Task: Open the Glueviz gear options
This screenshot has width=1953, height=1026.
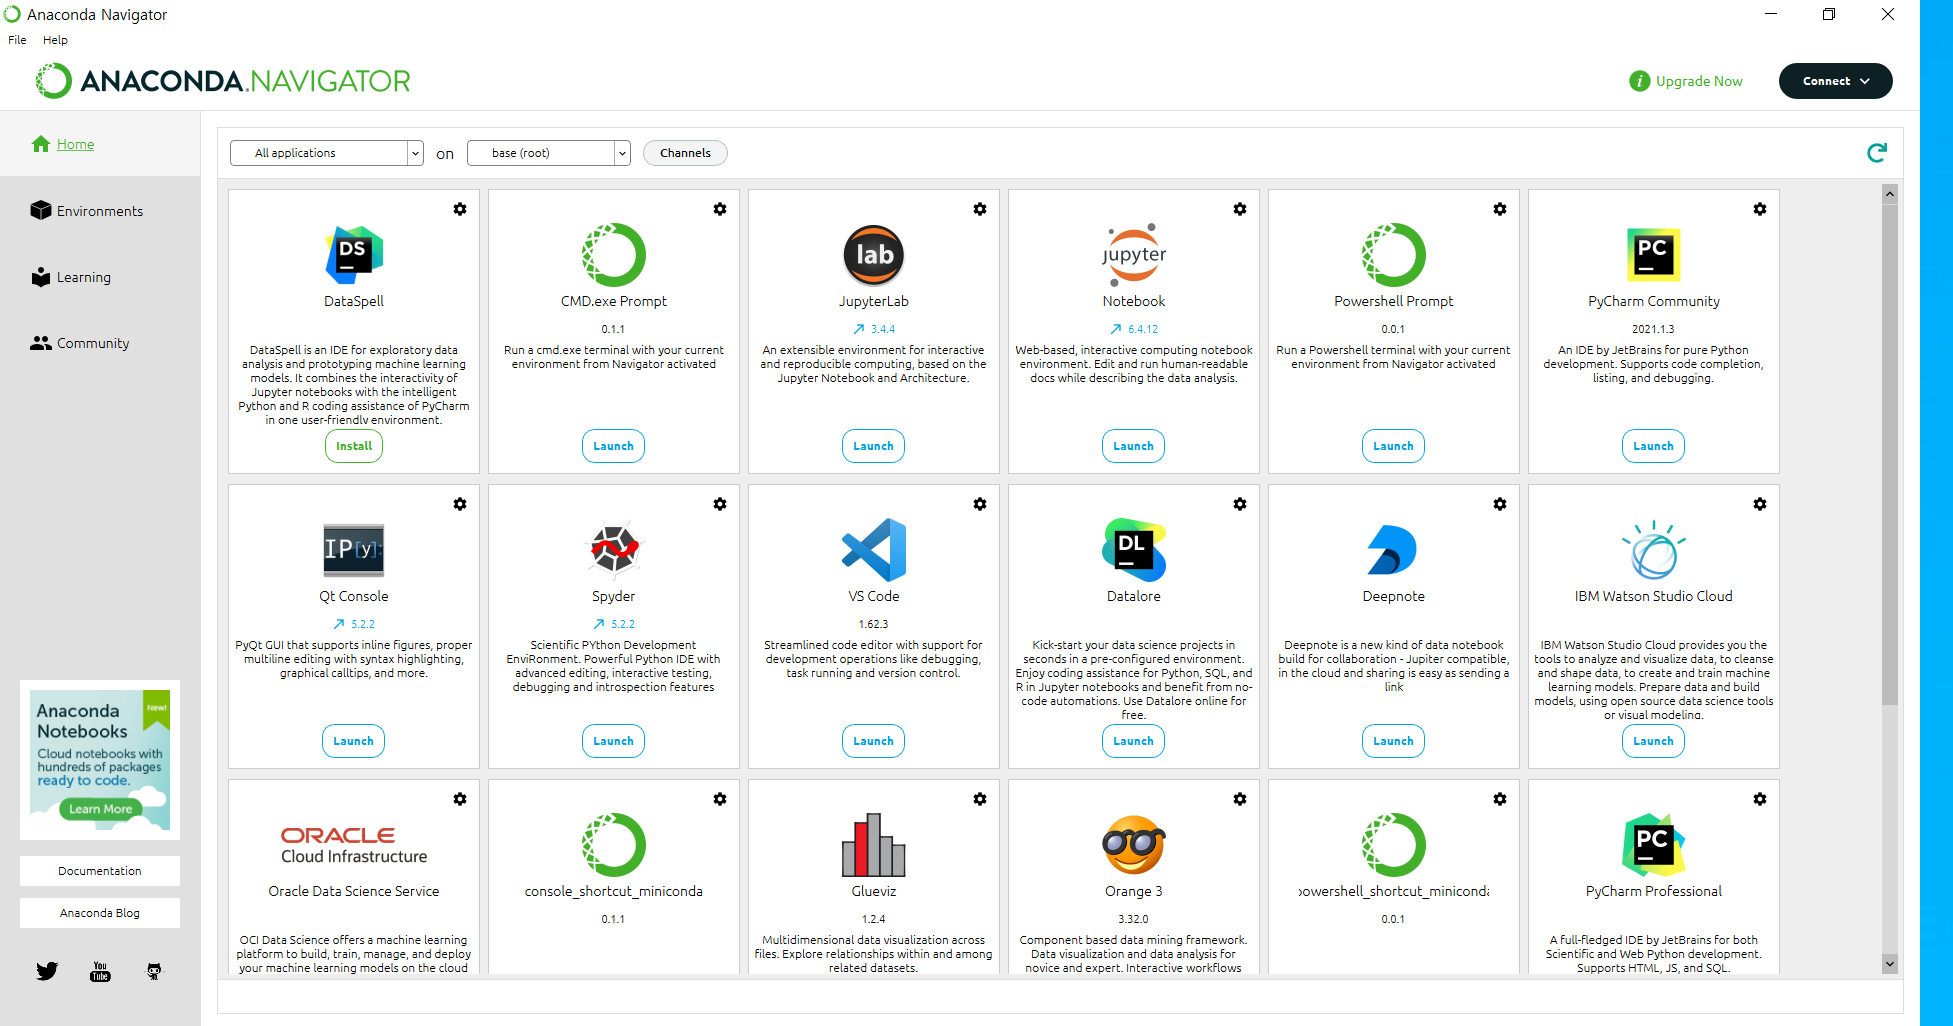Action: click(x=980, y=799)
